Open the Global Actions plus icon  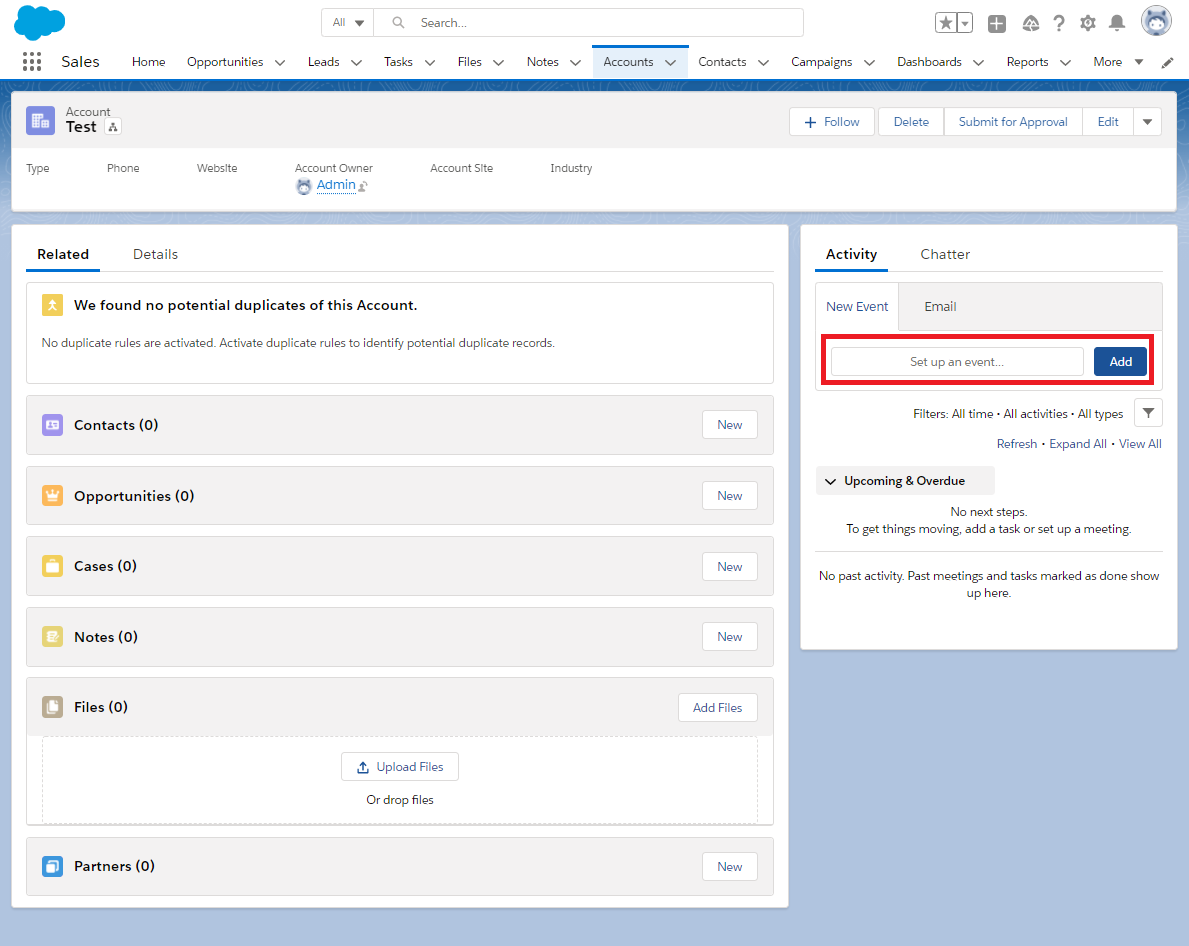[x=997, y=23]
